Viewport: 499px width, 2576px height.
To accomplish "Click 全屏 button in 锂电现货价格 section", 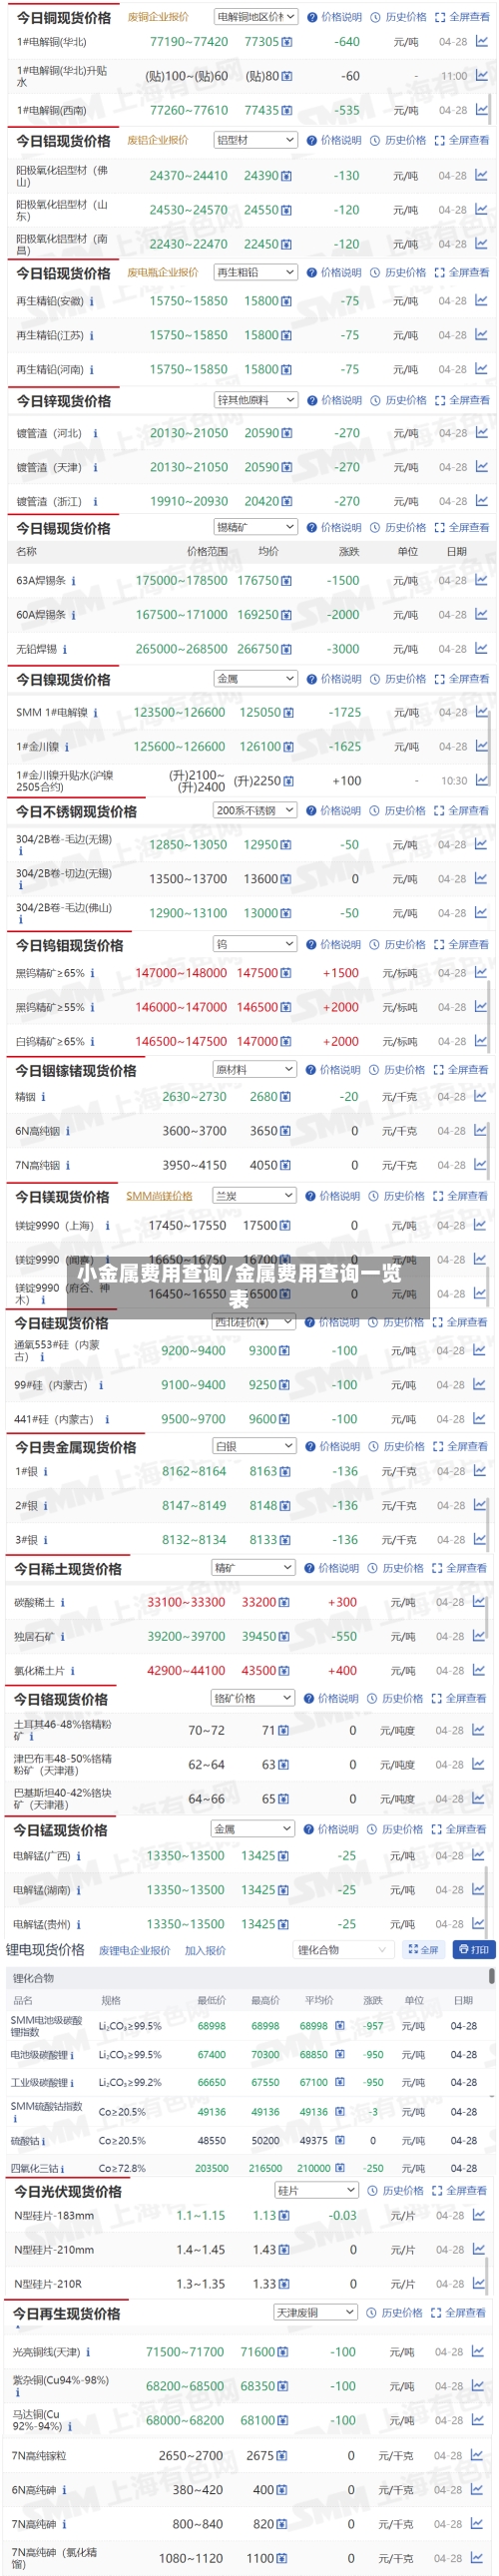I will (423, 1950).
